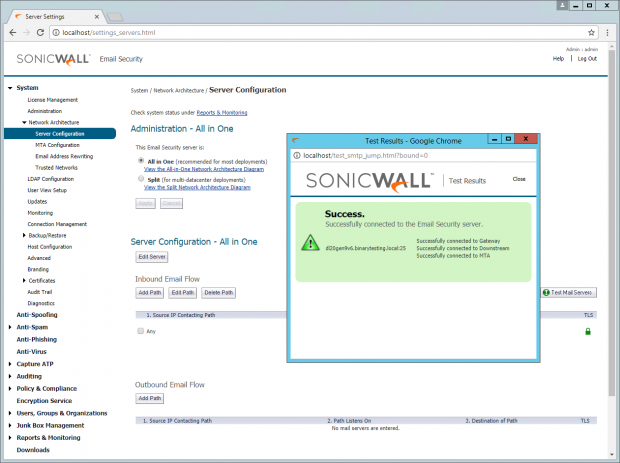
Task: Click the green TLS padlock icon
Action: [x=588, y=331]
